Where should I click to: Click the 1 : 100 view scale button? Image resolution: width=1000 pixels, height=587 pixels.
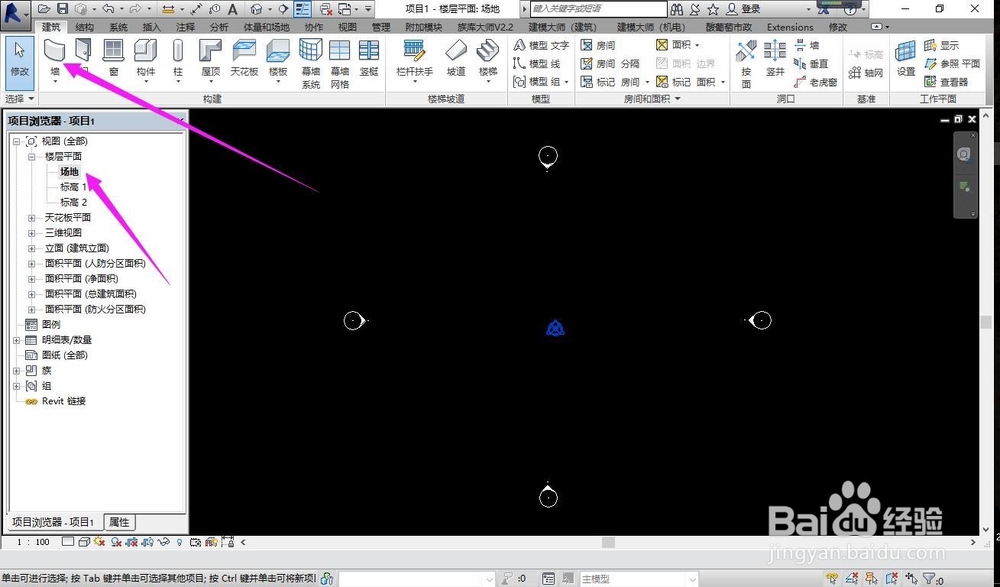pyautogui.click(x=33, y=542)
